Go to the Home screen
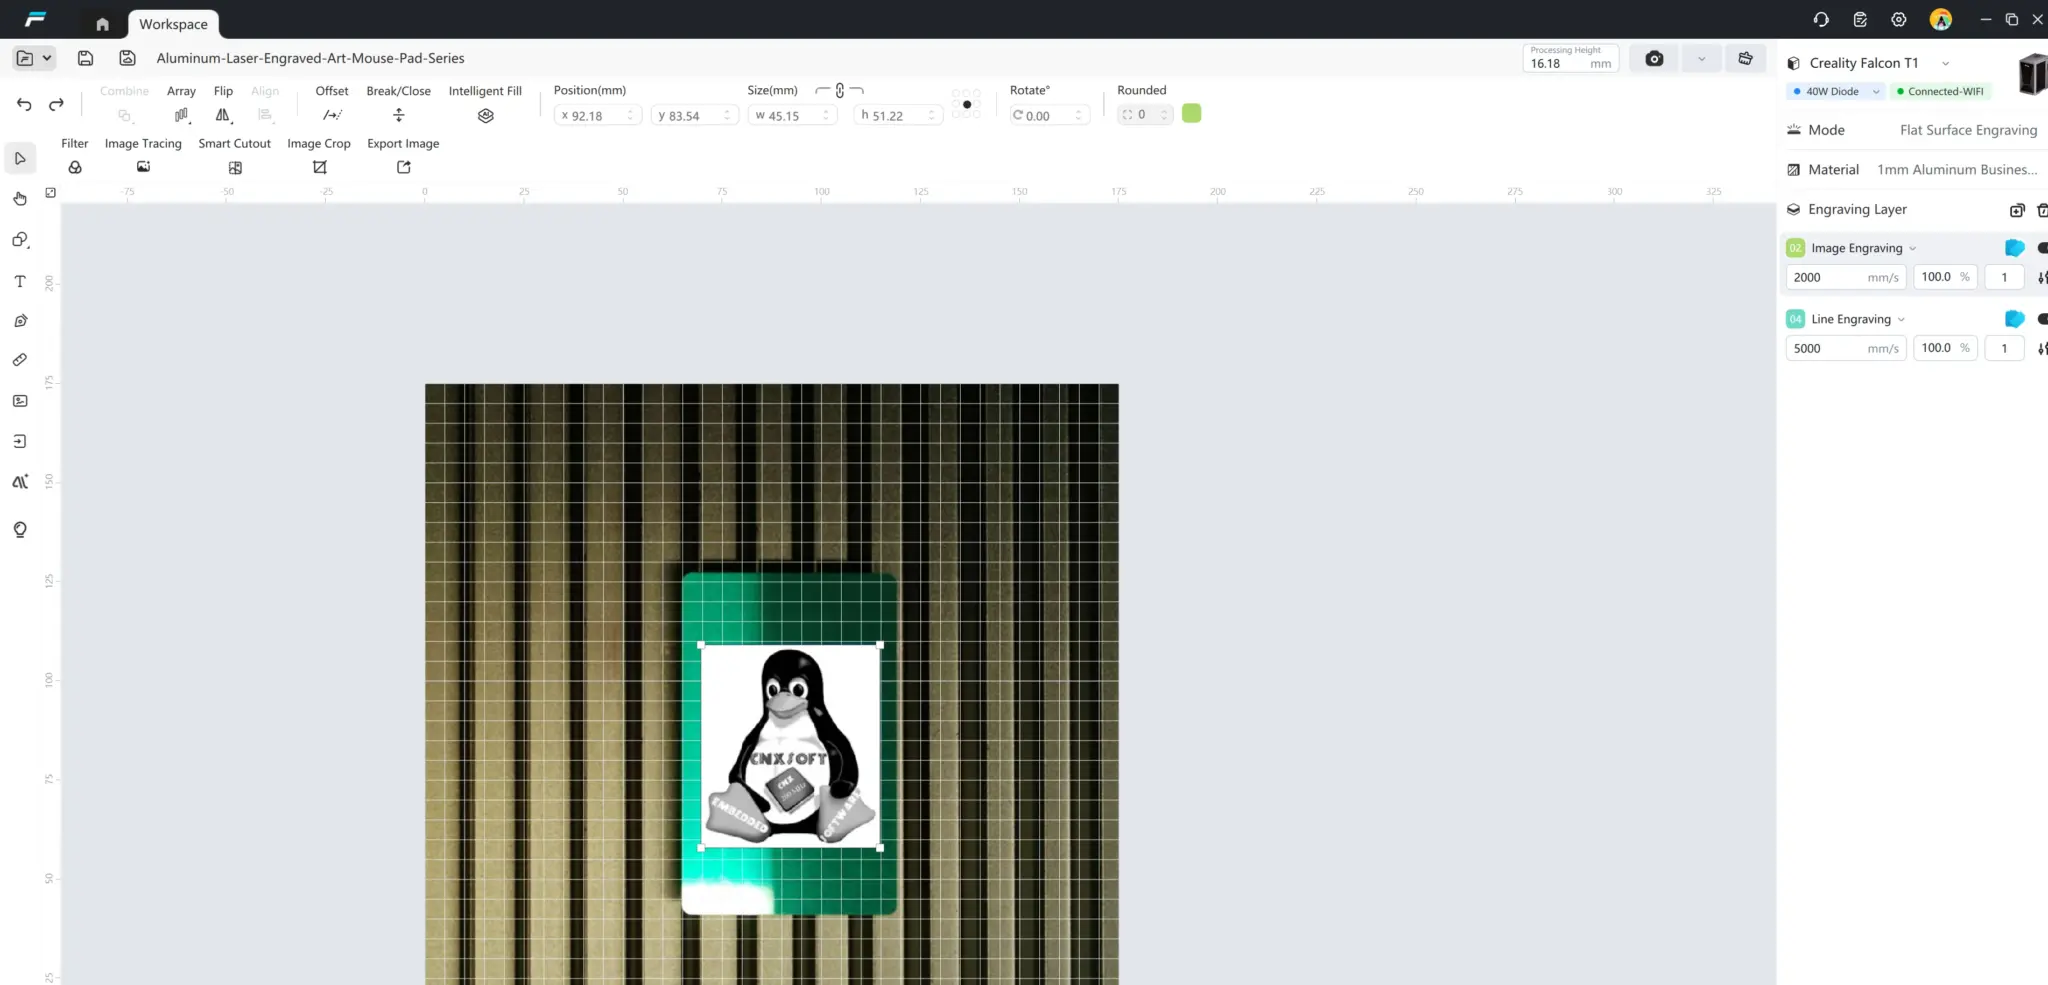The height and width of the screenshot is (985, 2048). pos(102,24)
